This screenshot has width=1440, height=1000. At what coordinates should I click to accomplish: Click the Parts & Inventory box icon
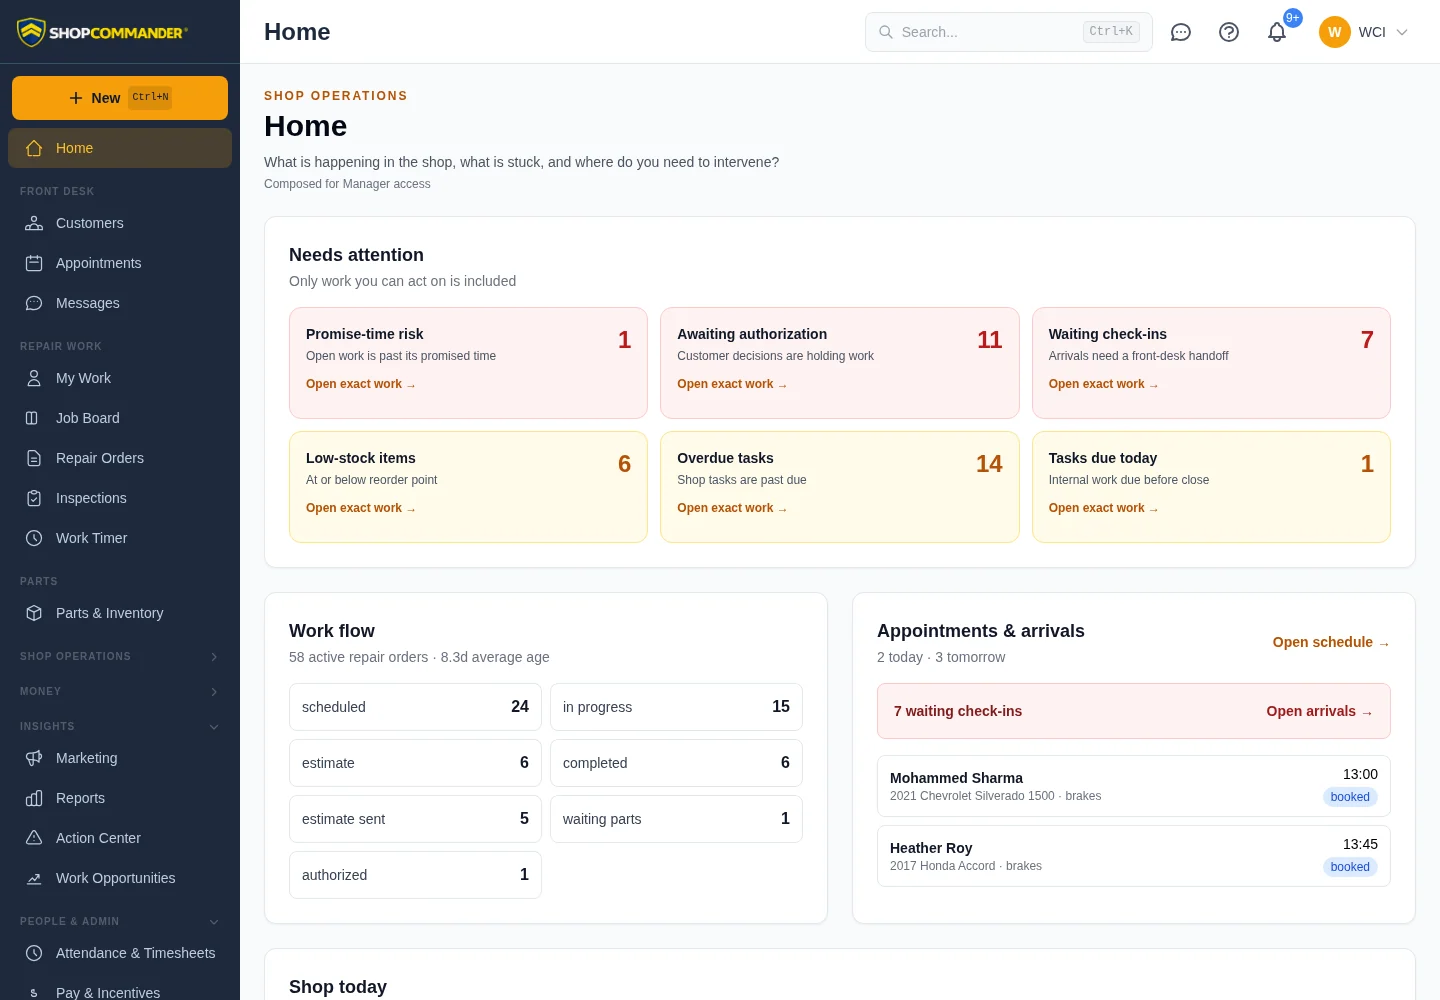click(x=34, y=613)
